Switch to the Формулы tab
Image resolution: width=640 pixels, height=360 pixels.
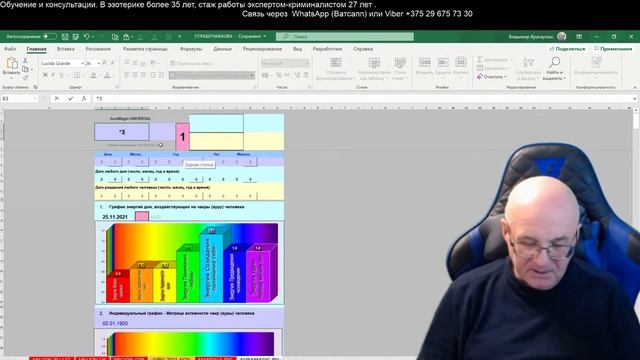tap(191, 49)
